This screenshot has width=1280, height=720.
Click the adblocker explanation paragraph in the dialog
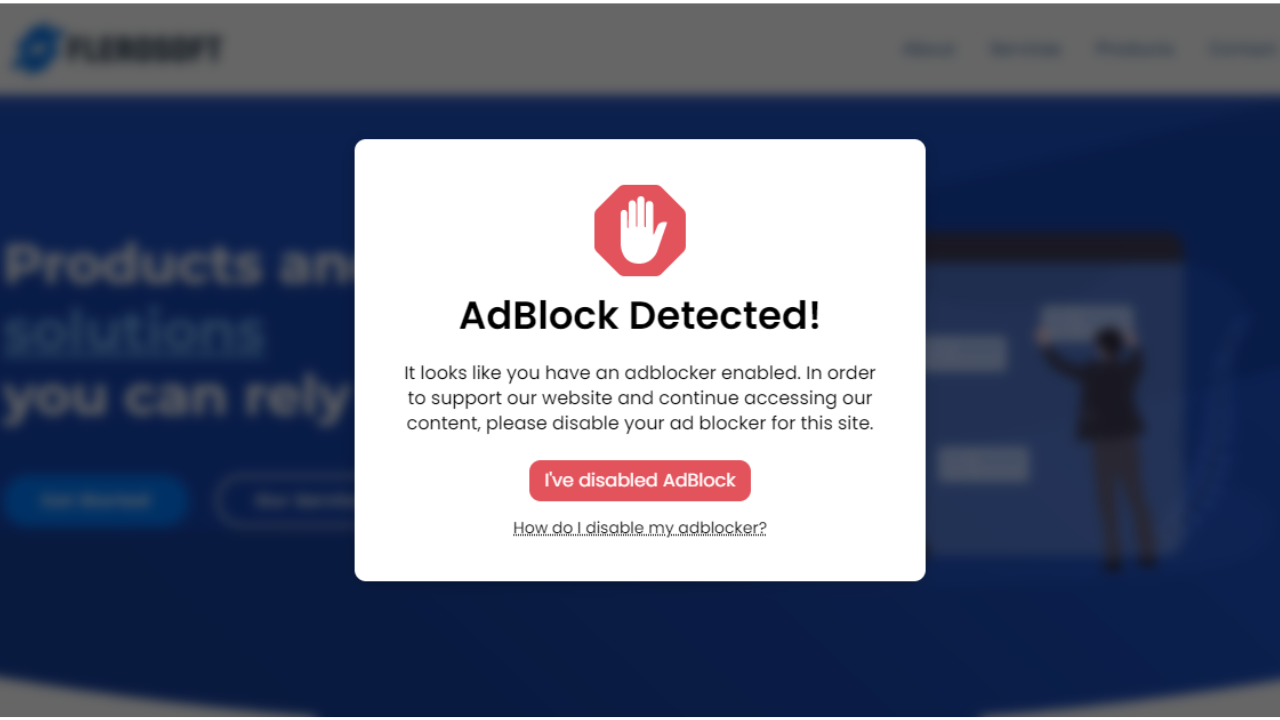click(640, 398)
